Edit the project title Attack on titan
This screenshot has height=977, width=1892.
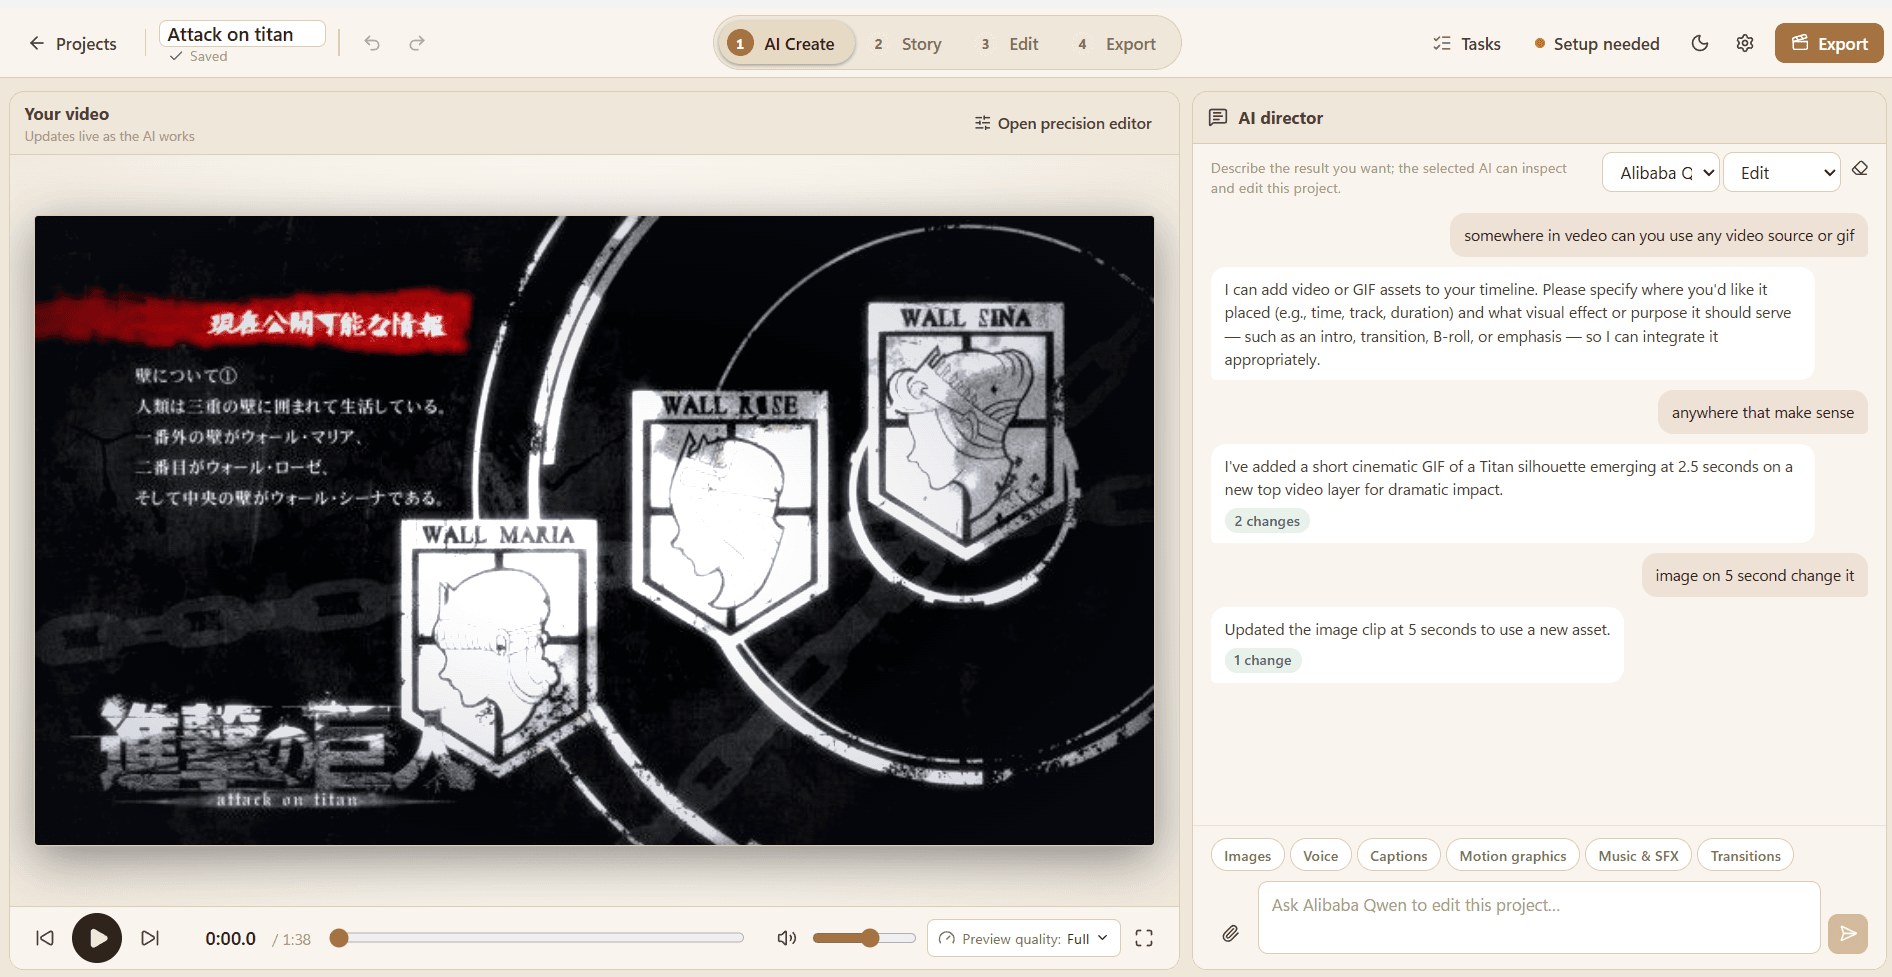(x=242, y=34)
